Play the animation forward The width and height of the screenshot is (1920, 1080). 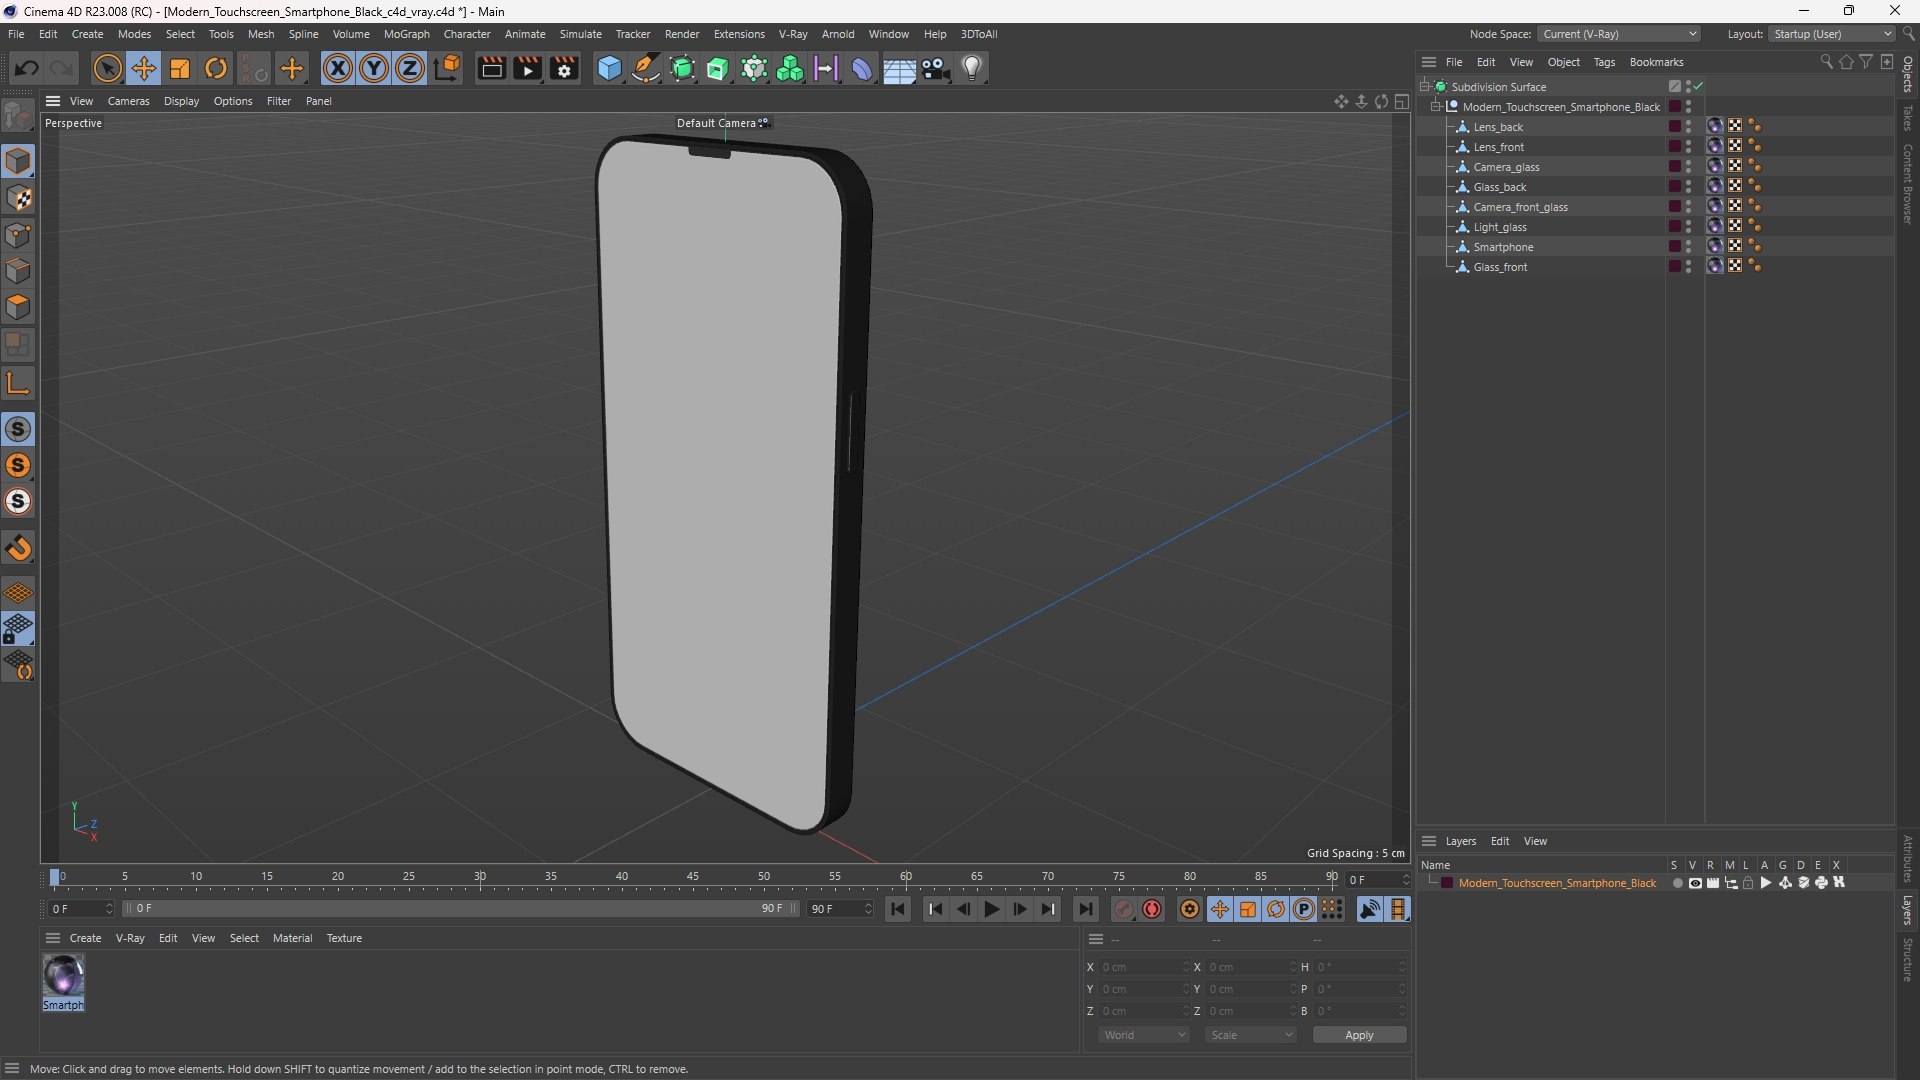click(991, 909)
